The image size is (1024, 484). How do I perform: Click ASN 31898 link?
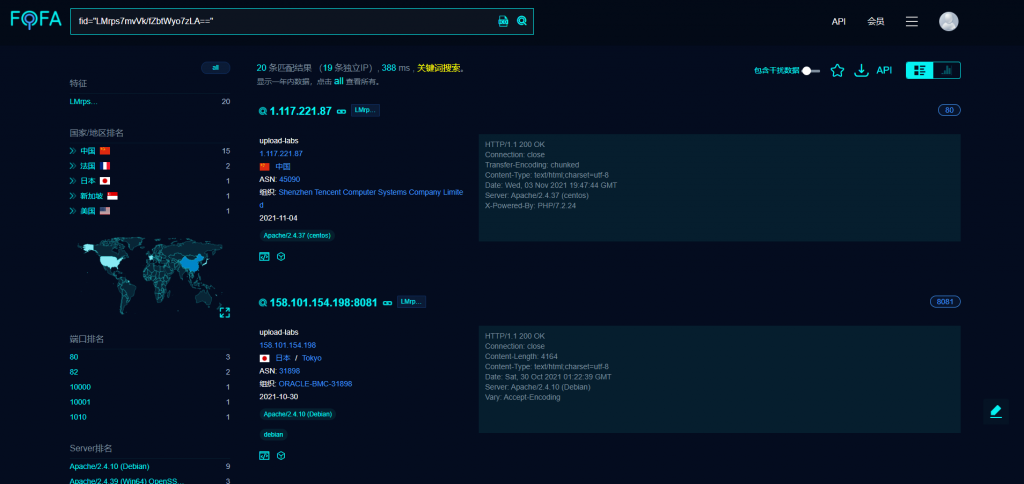[289, 371]
